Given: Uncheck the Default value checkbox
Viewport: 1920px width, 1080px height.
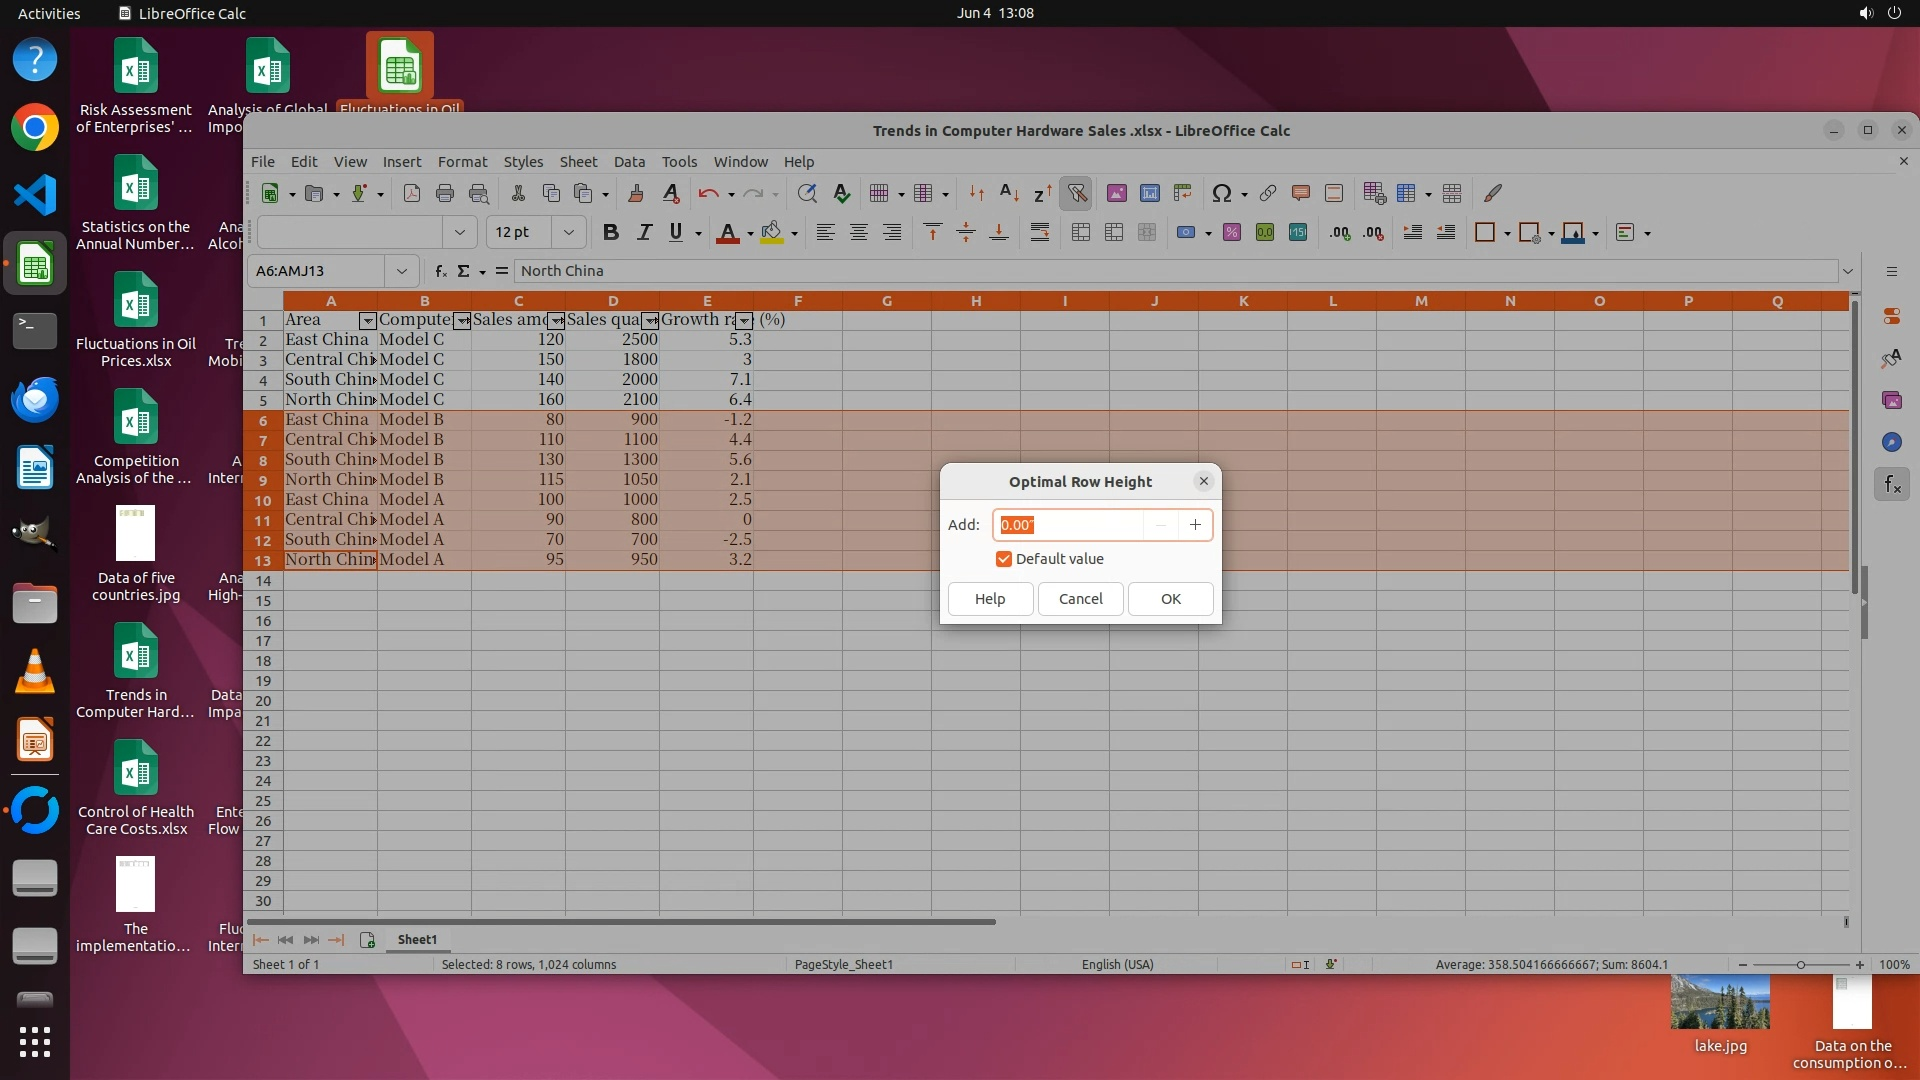Looking at the screenshot, I should (1004, 559).
